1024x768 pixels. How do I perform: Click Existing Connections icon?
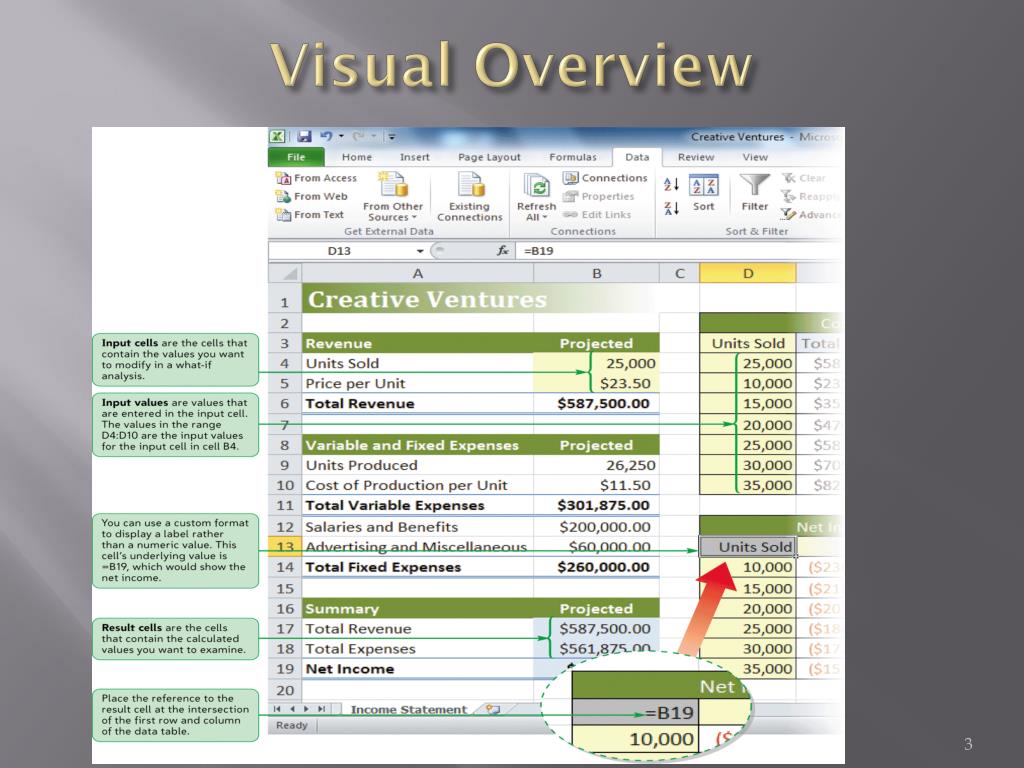pos(470,184)
